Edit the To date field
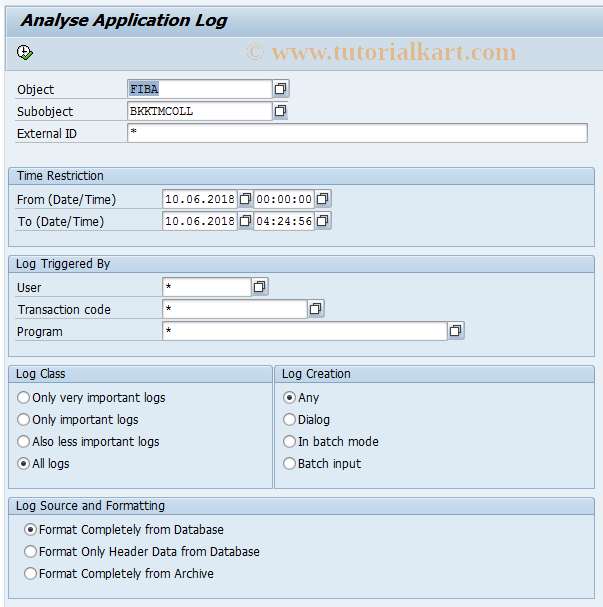 [x=200, y=221]
